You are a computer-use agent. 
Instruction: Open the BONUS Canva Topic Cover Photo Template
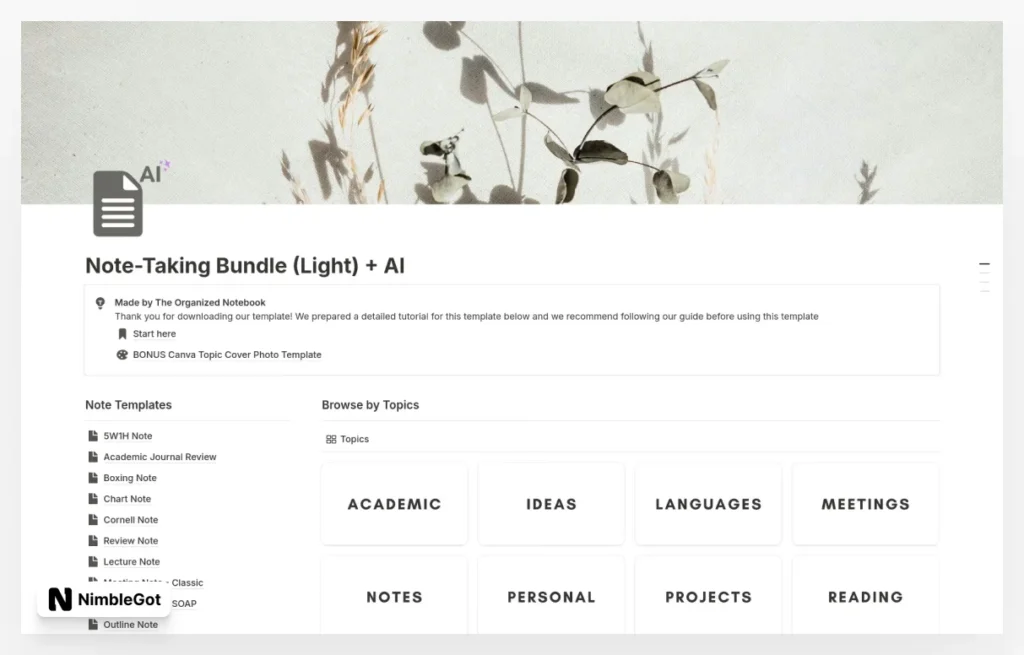point(225,354)
